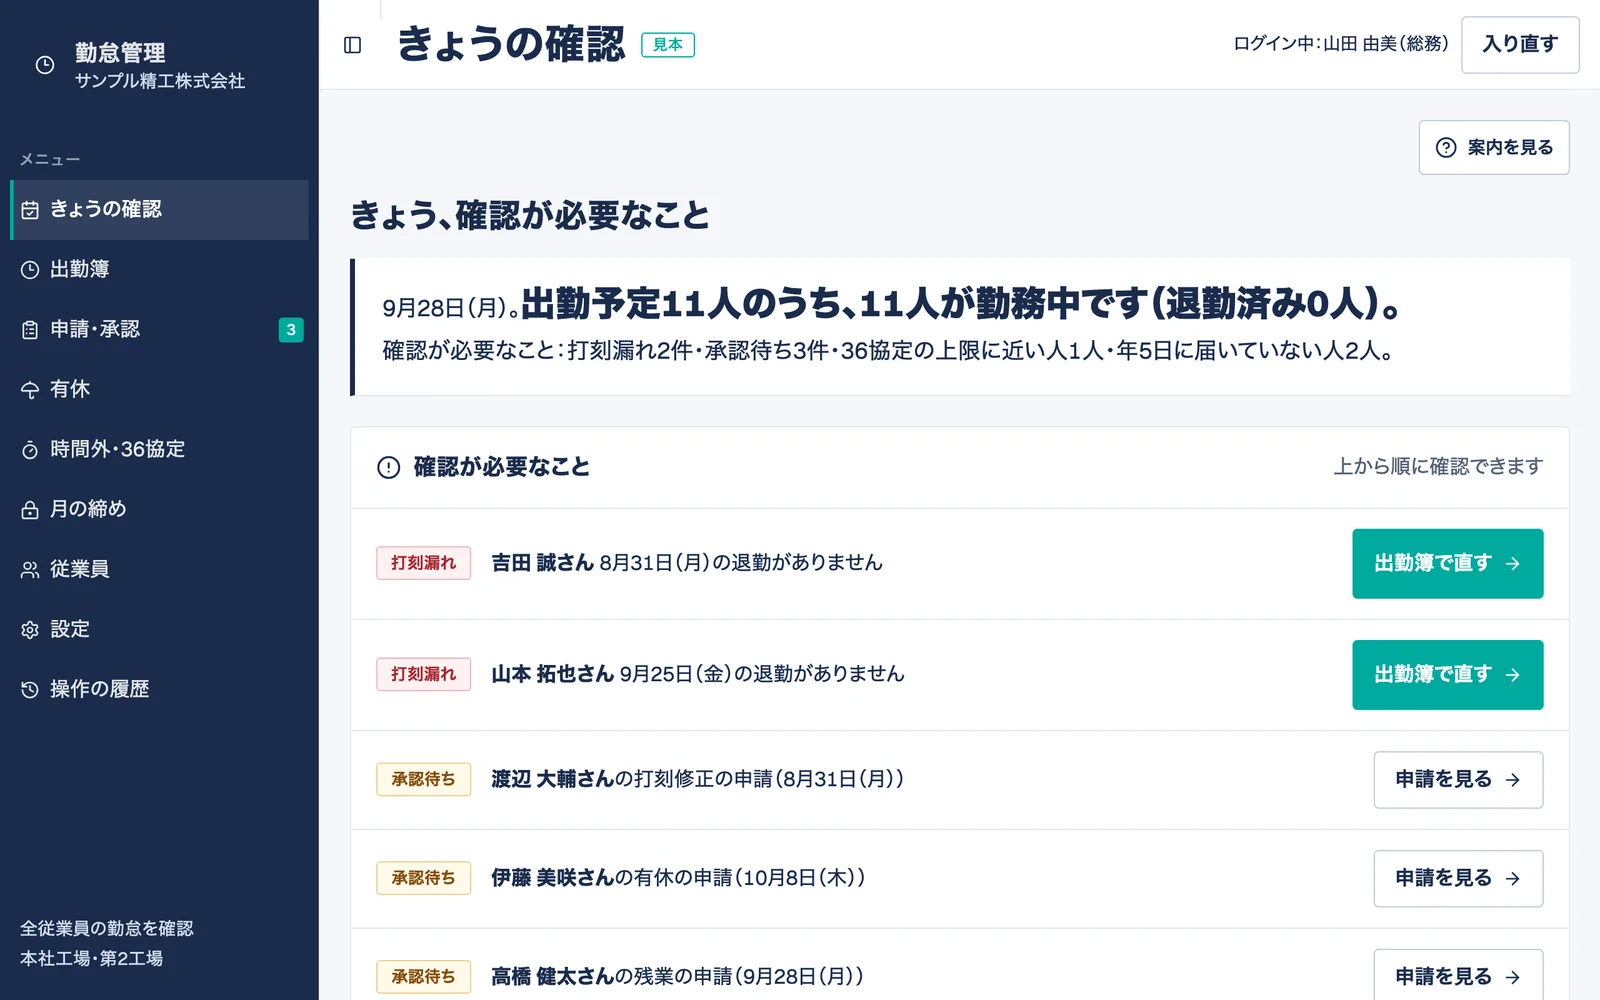Viewport: 1600px width, 1000px height.
Task: Click the 確認が必要なこと summary line
Action: pos(888,351)
